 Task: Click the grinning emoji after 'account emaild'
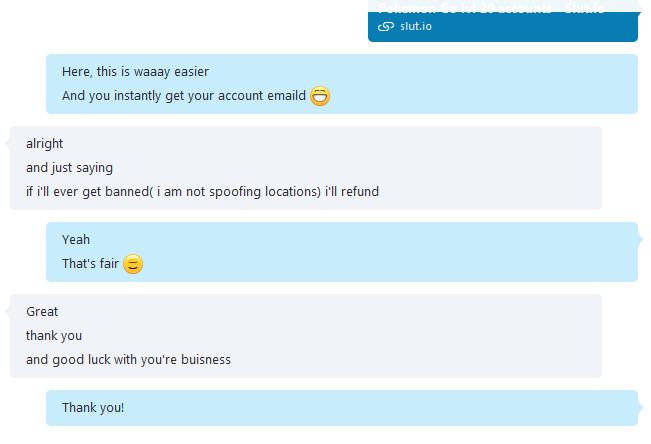pyautogui.click(x=320, y=96)
